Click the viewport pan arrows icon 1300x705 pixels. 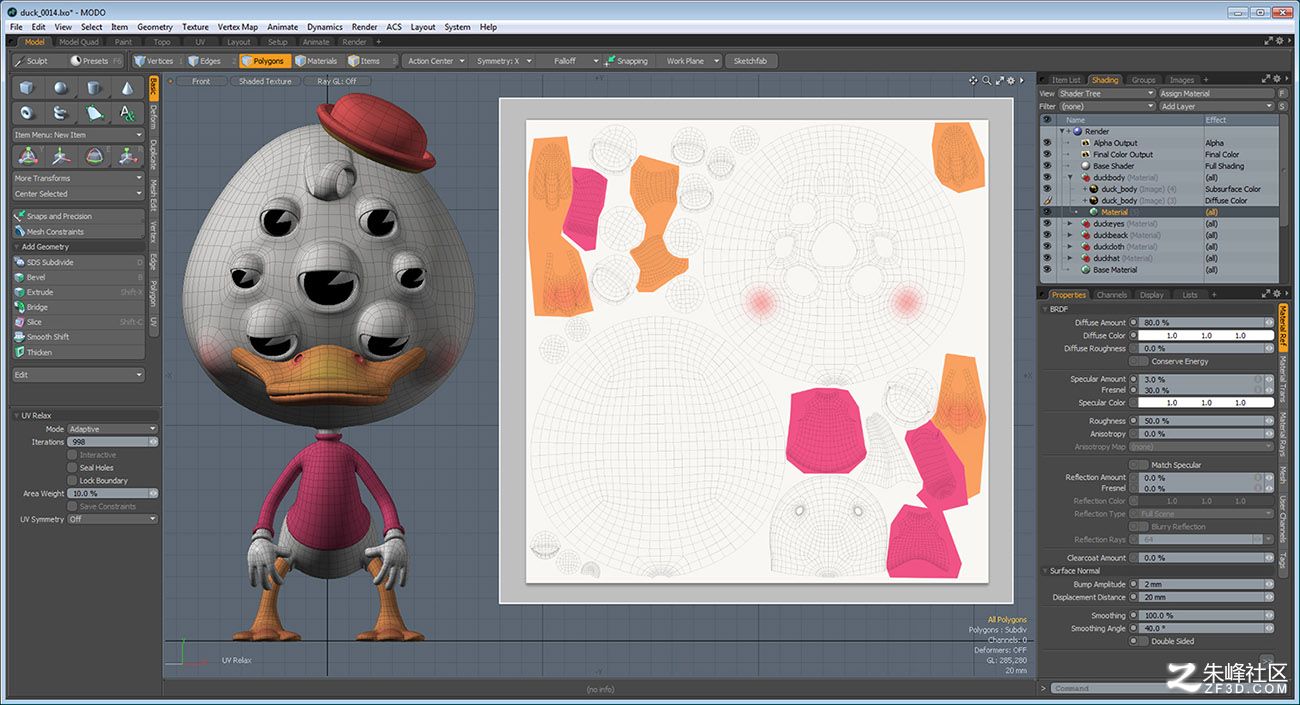click(974, 80)
